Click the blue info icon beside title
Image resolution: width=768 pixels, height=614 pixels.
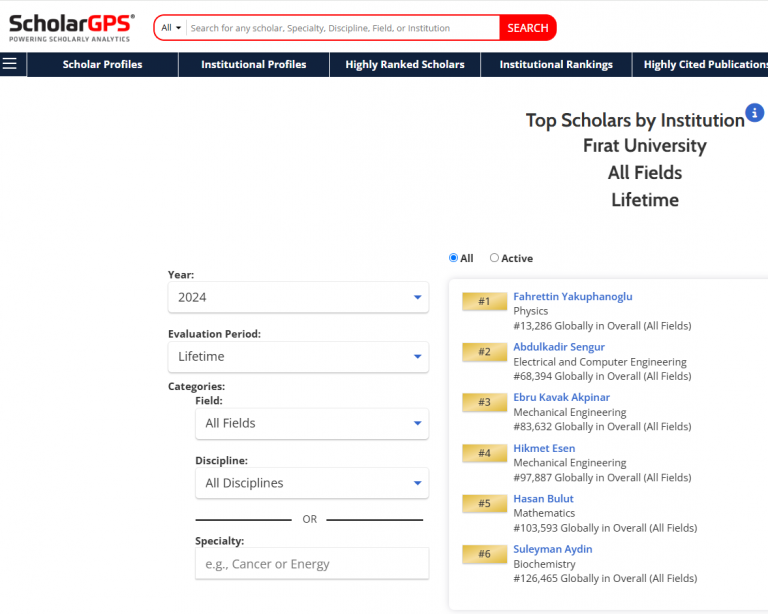pyautogui.click(x=754, y=113)
